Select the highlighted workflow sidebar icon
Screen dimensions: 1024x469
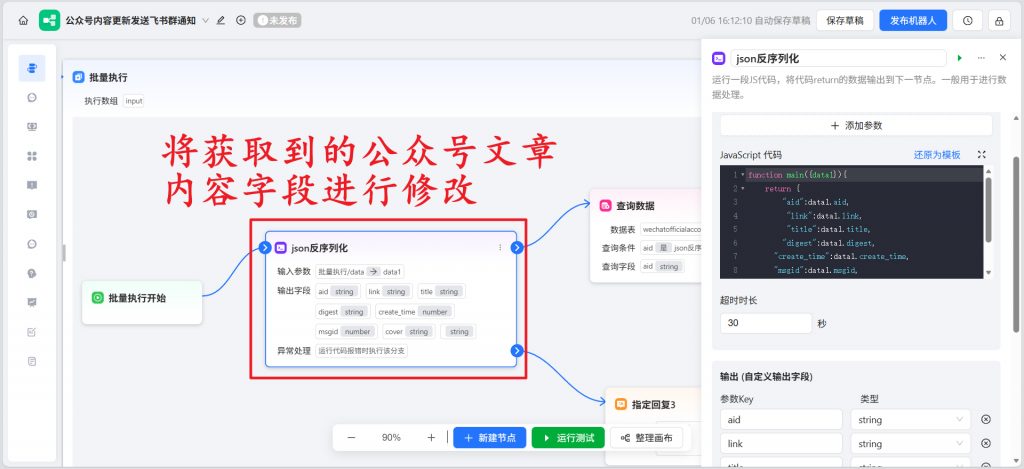click(x=32, y=68)
